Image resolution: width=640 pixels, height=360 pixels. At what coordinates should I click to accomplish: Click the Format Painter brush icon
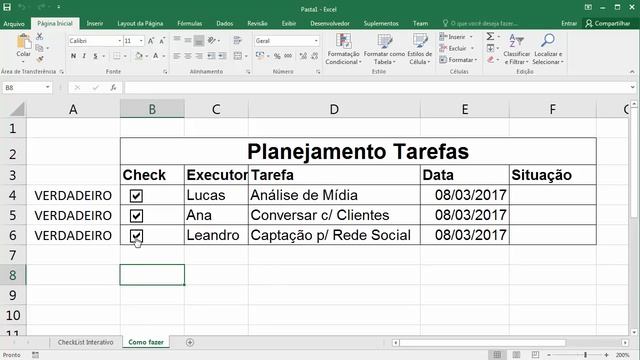click(x=40, y=59)
